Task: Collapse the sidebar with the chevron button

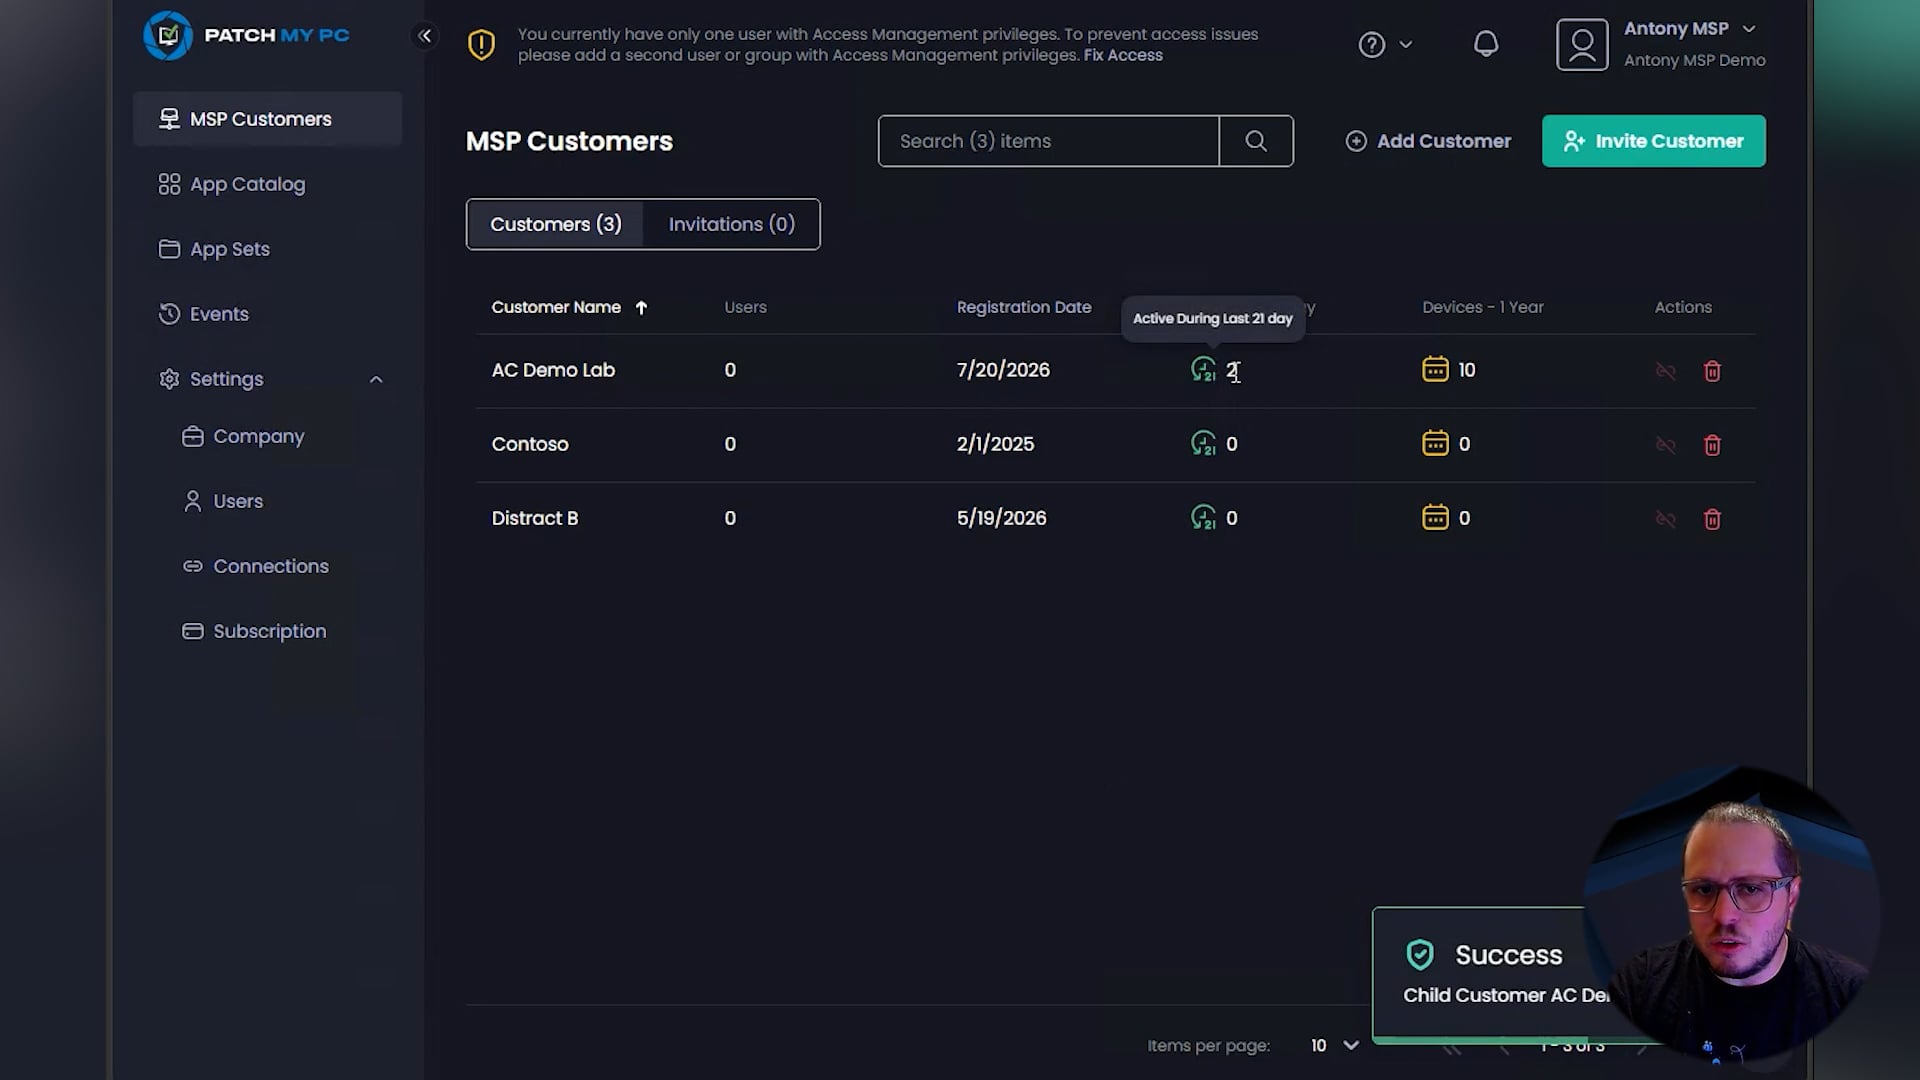Action: (425, 36)
